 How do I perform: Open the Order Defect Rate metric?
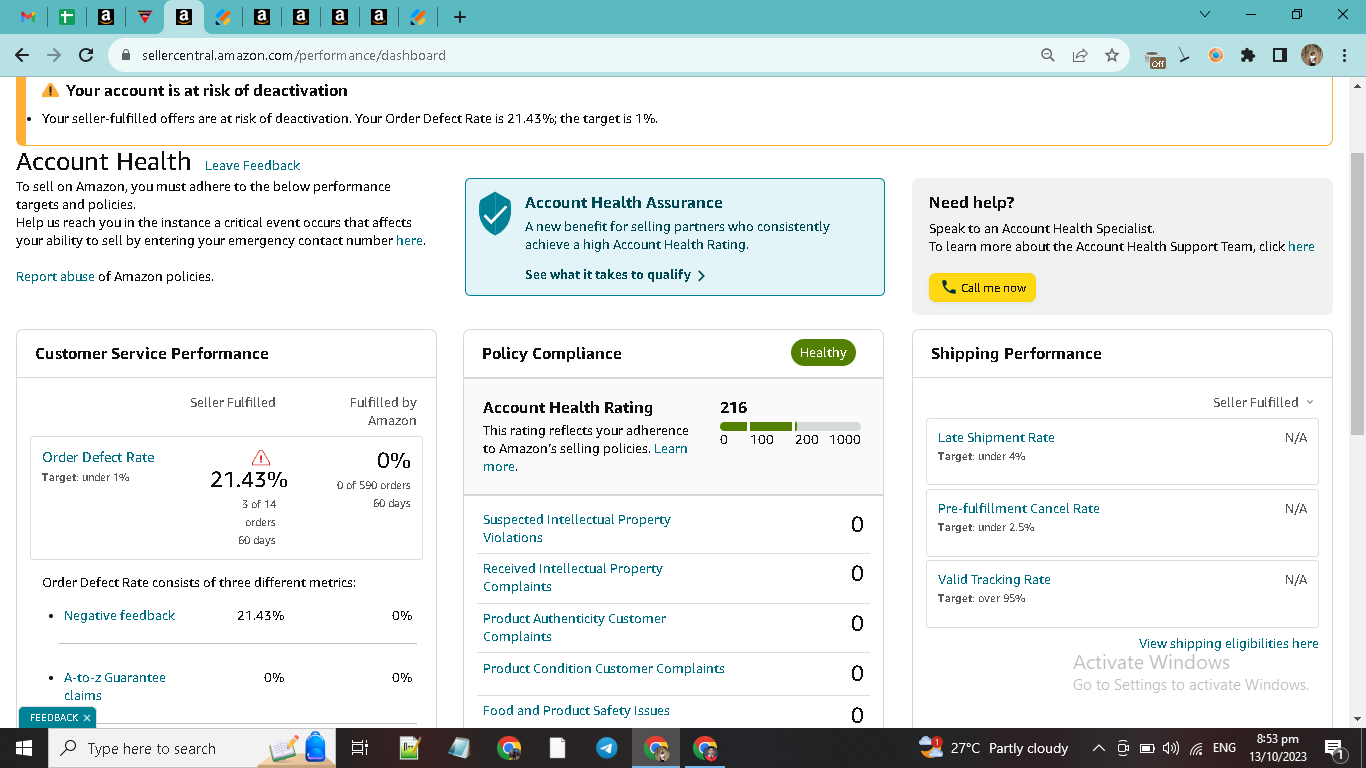click(x=98, y=457)
